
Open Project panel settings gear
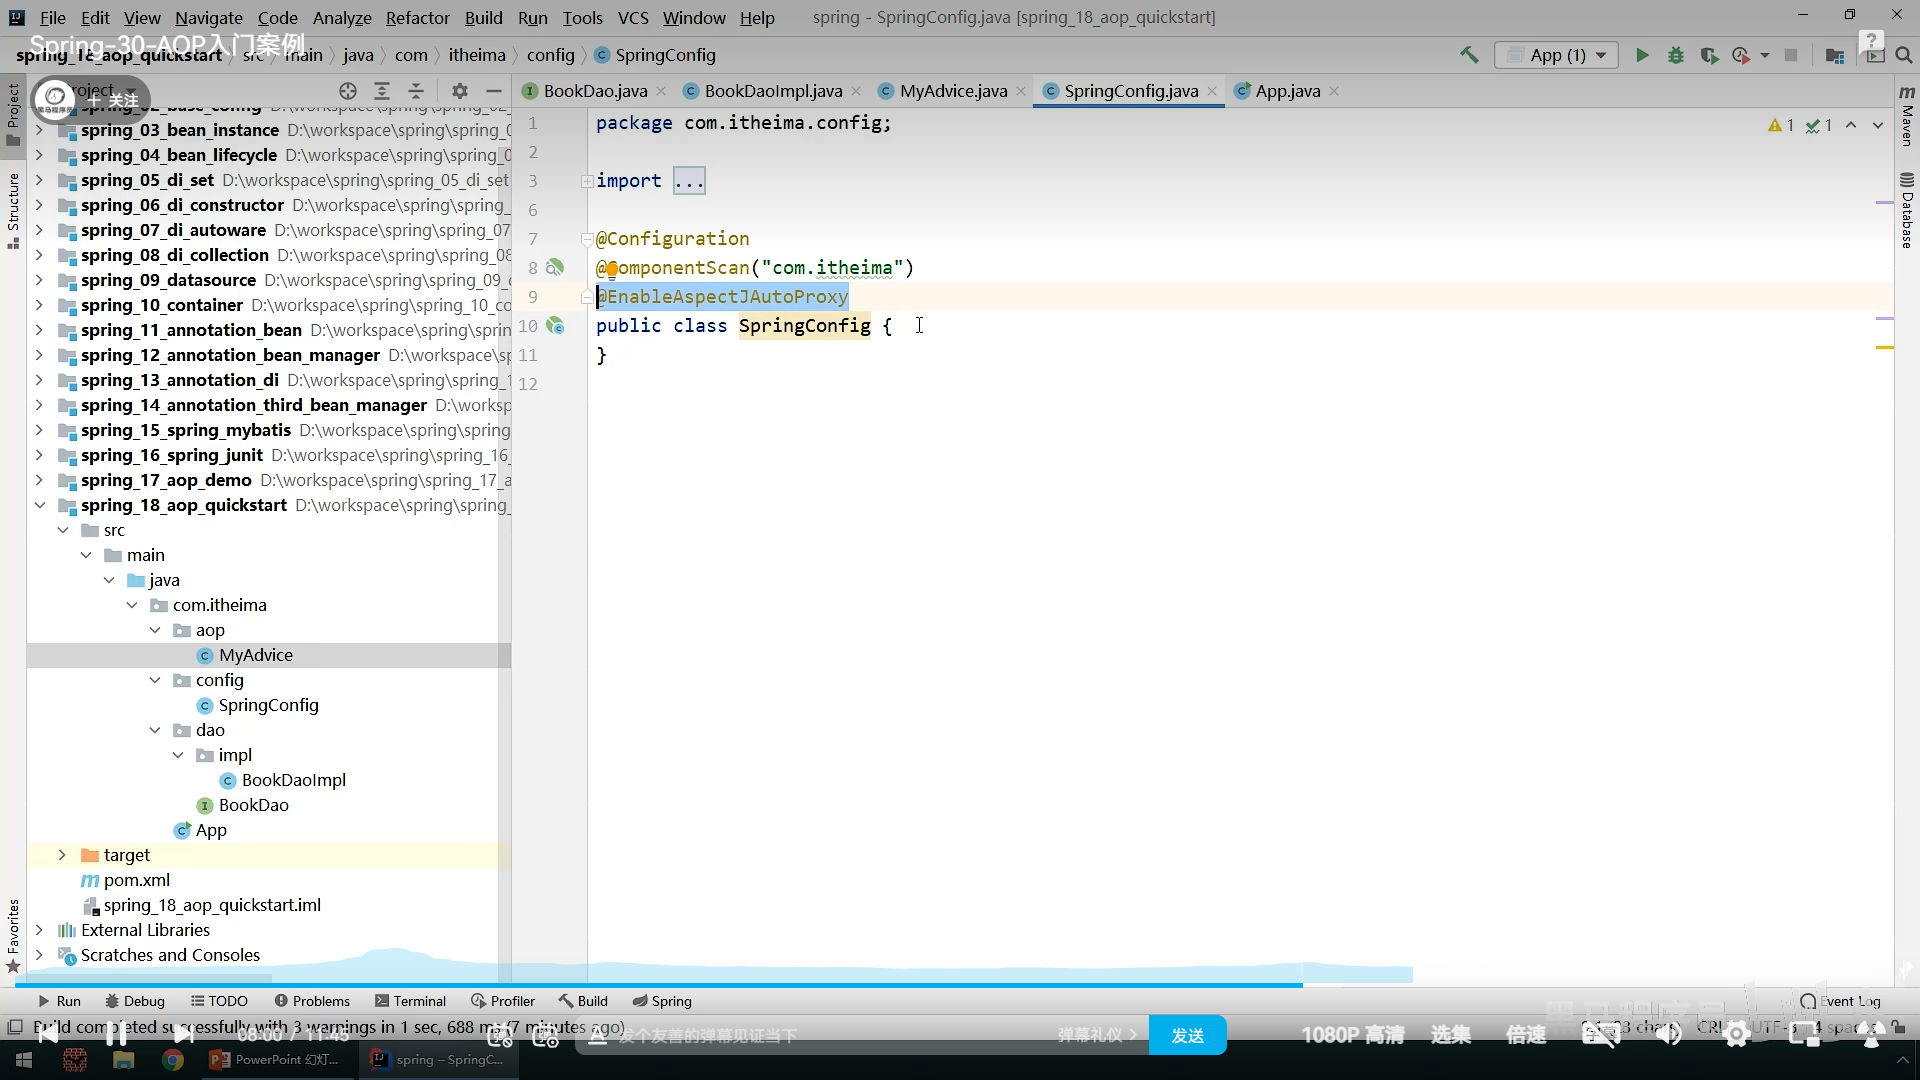pyautogui.click(x=459, y=91)
